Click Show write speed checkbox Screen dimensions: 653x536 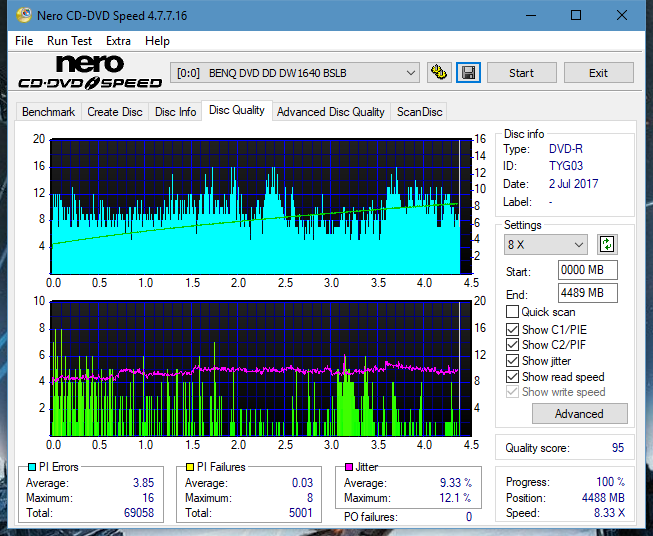512,392
